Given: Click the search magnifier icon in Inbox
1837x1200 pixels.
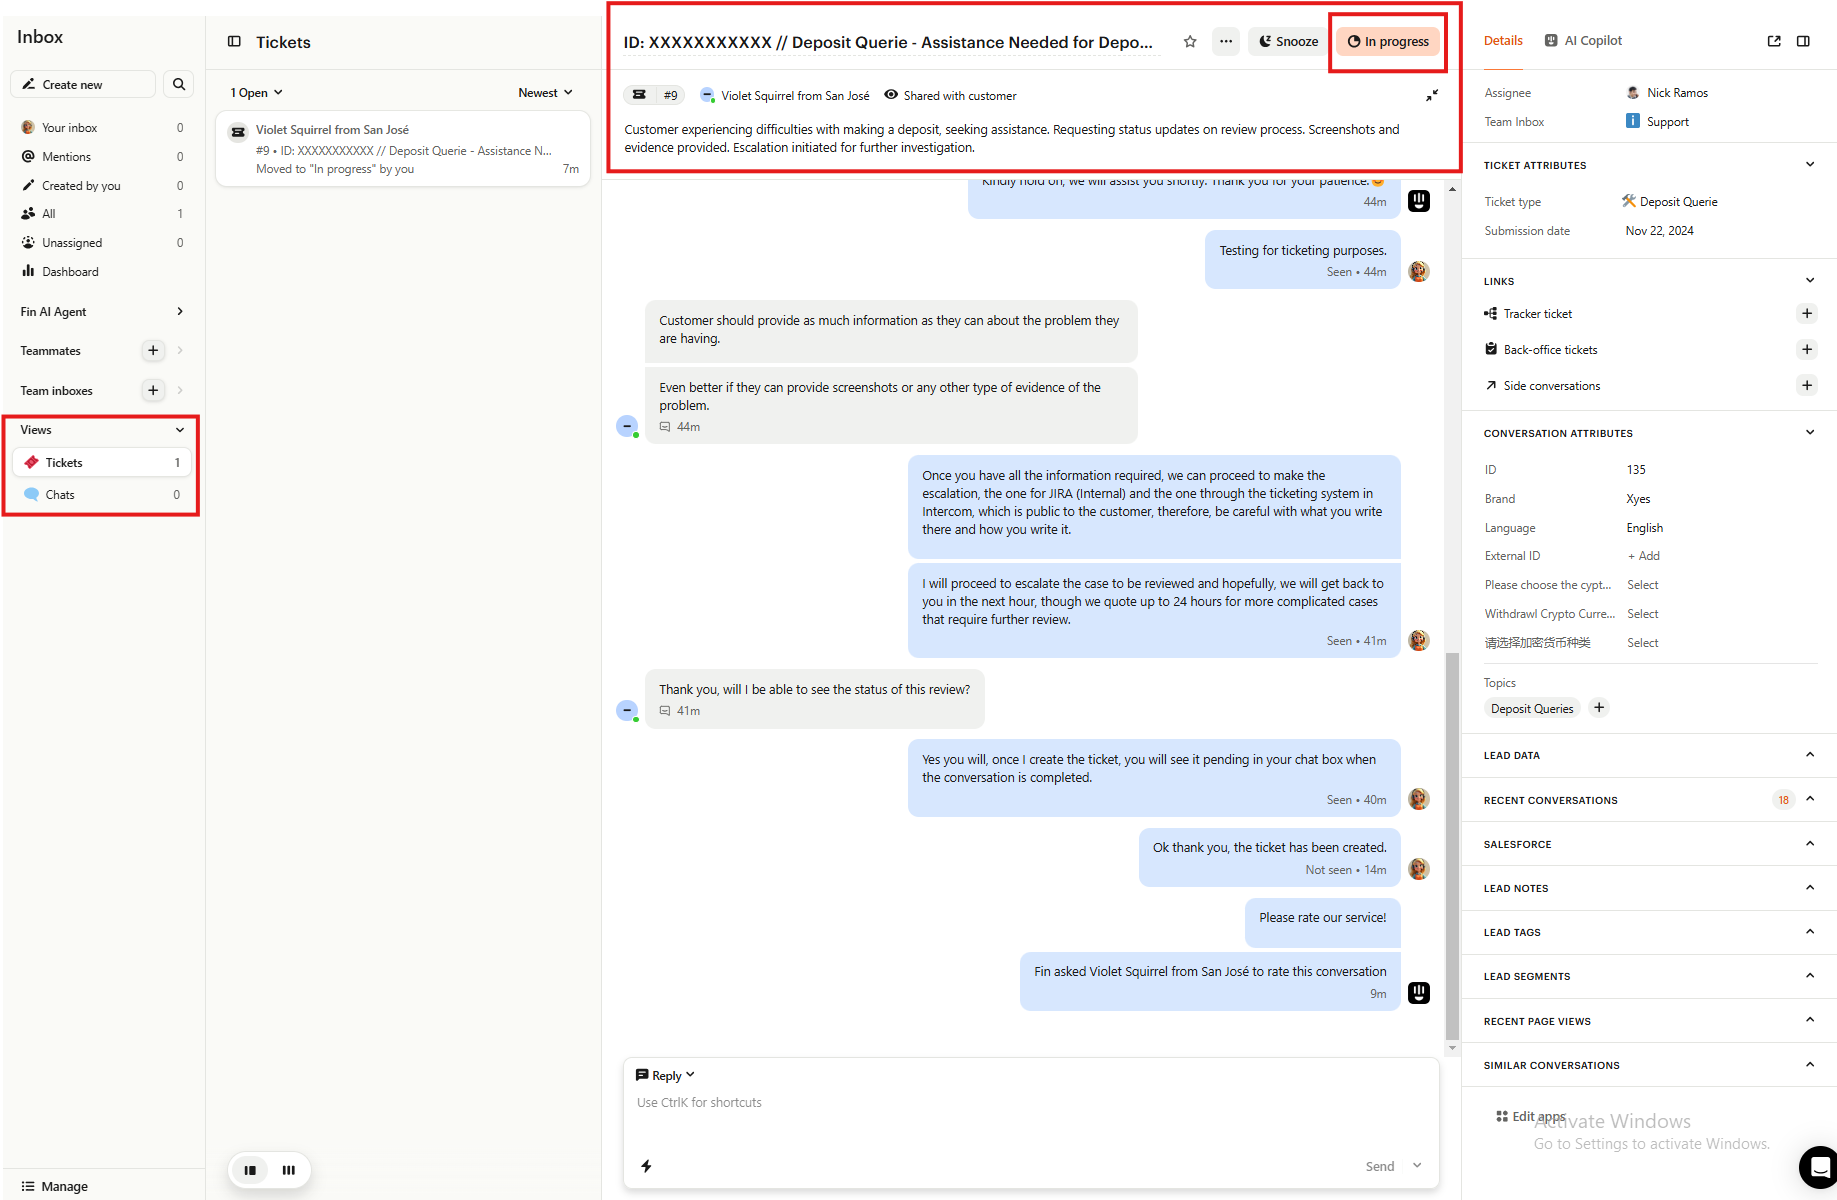Looking at the screenshot, I should click(179, 84).
